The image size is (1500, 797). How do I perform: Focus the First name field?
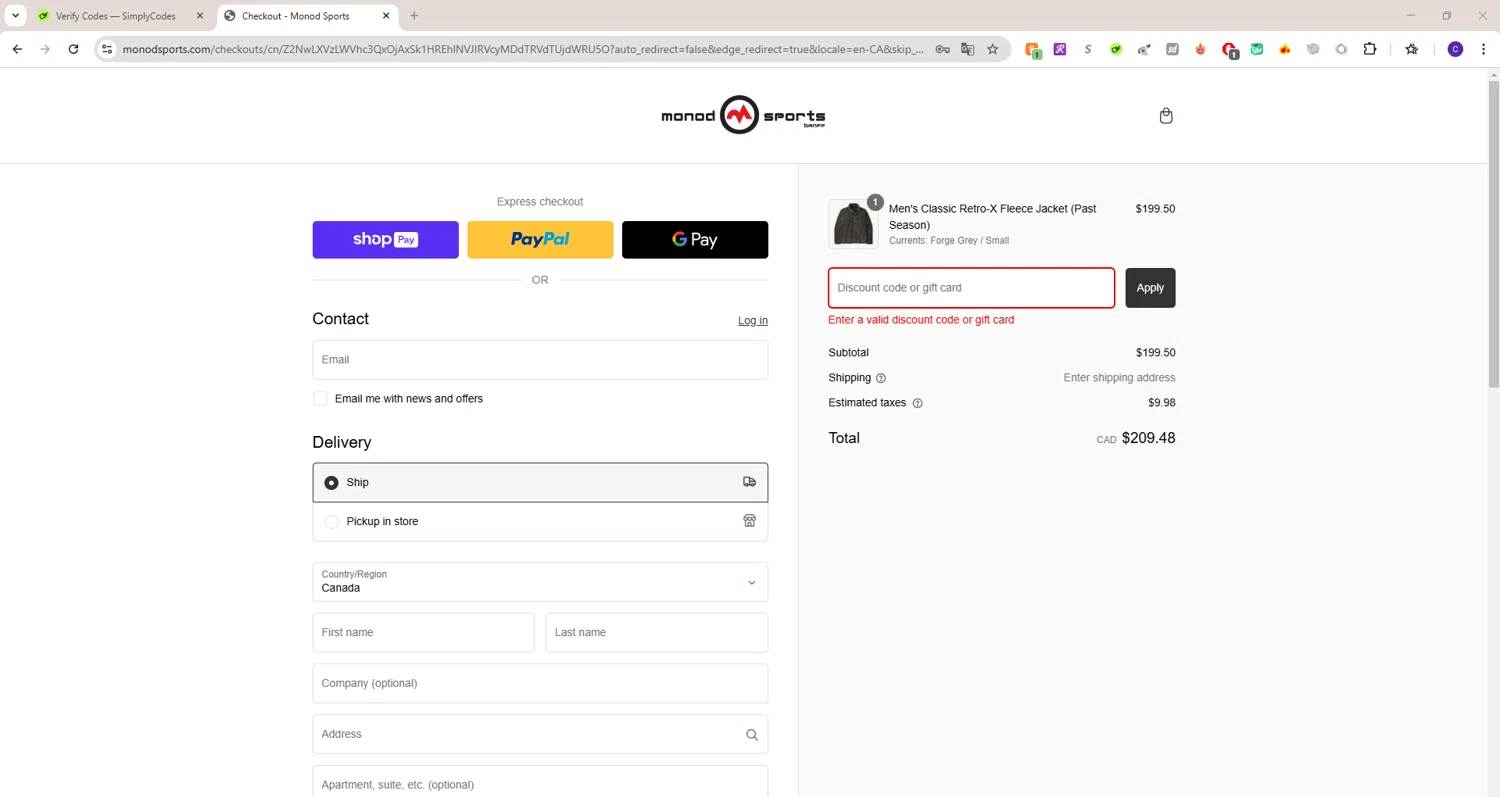pyautogui.click(x=423, y=633)
